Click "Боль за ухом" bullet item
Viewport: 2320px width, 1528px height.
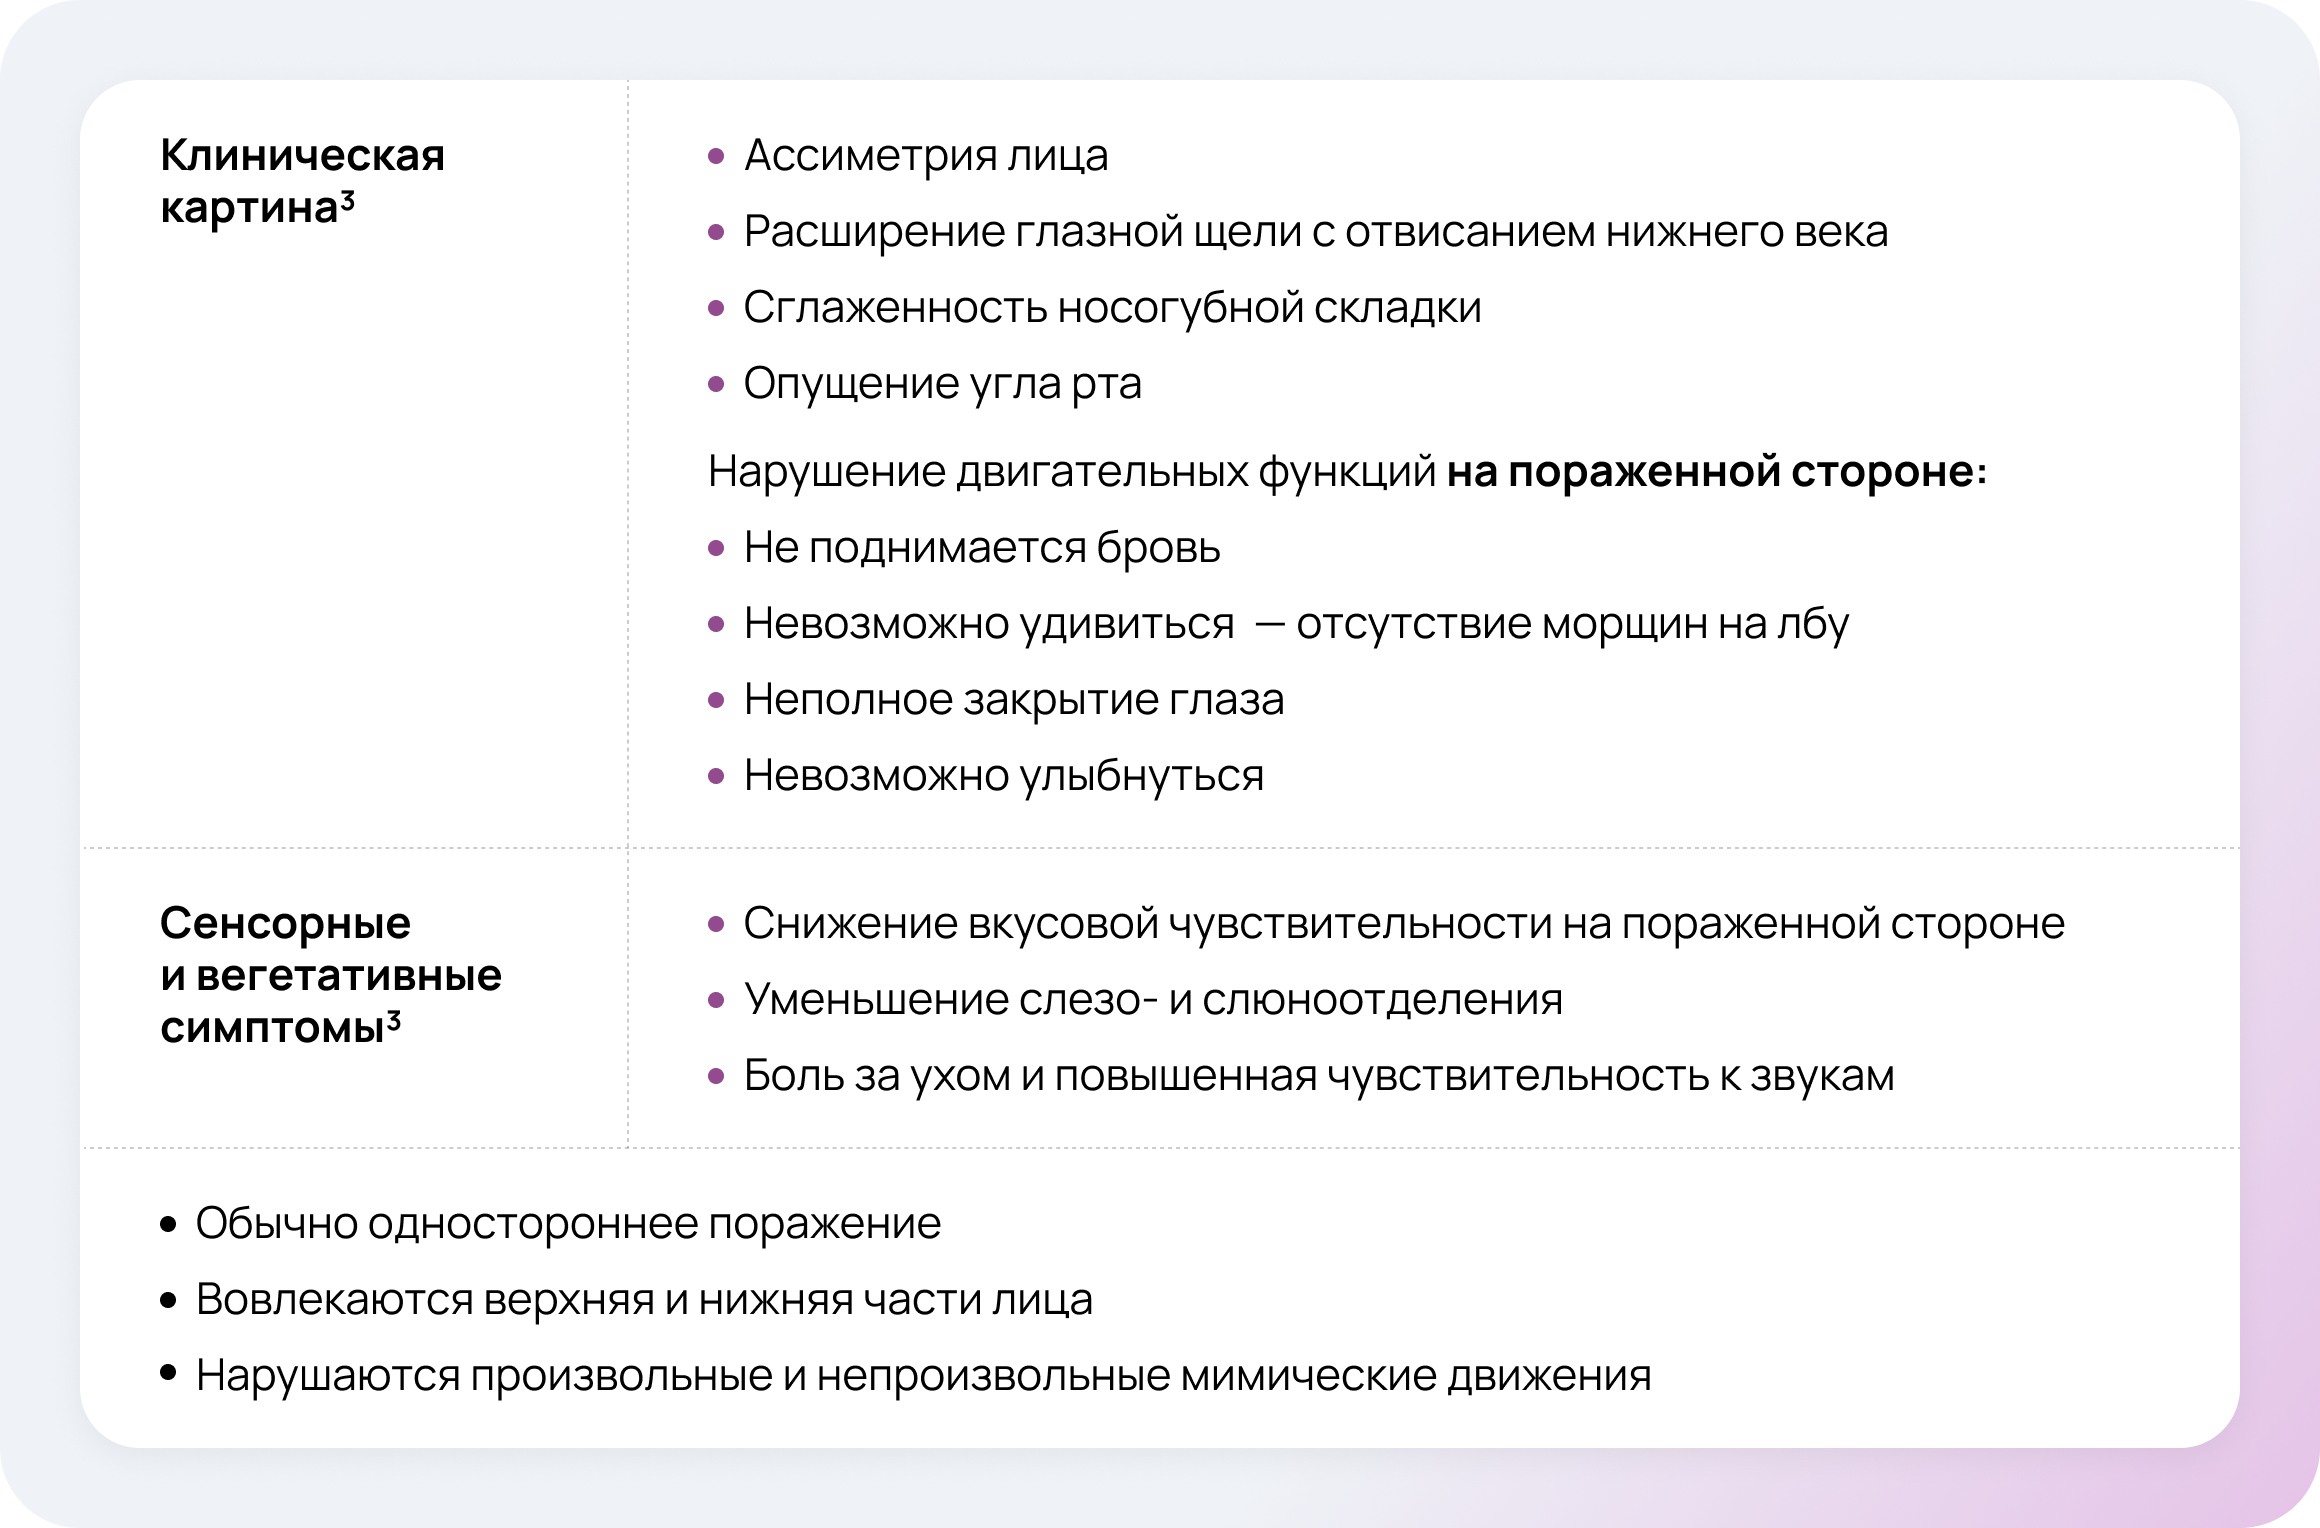pyautogui.click(x=1318, y=1076)
